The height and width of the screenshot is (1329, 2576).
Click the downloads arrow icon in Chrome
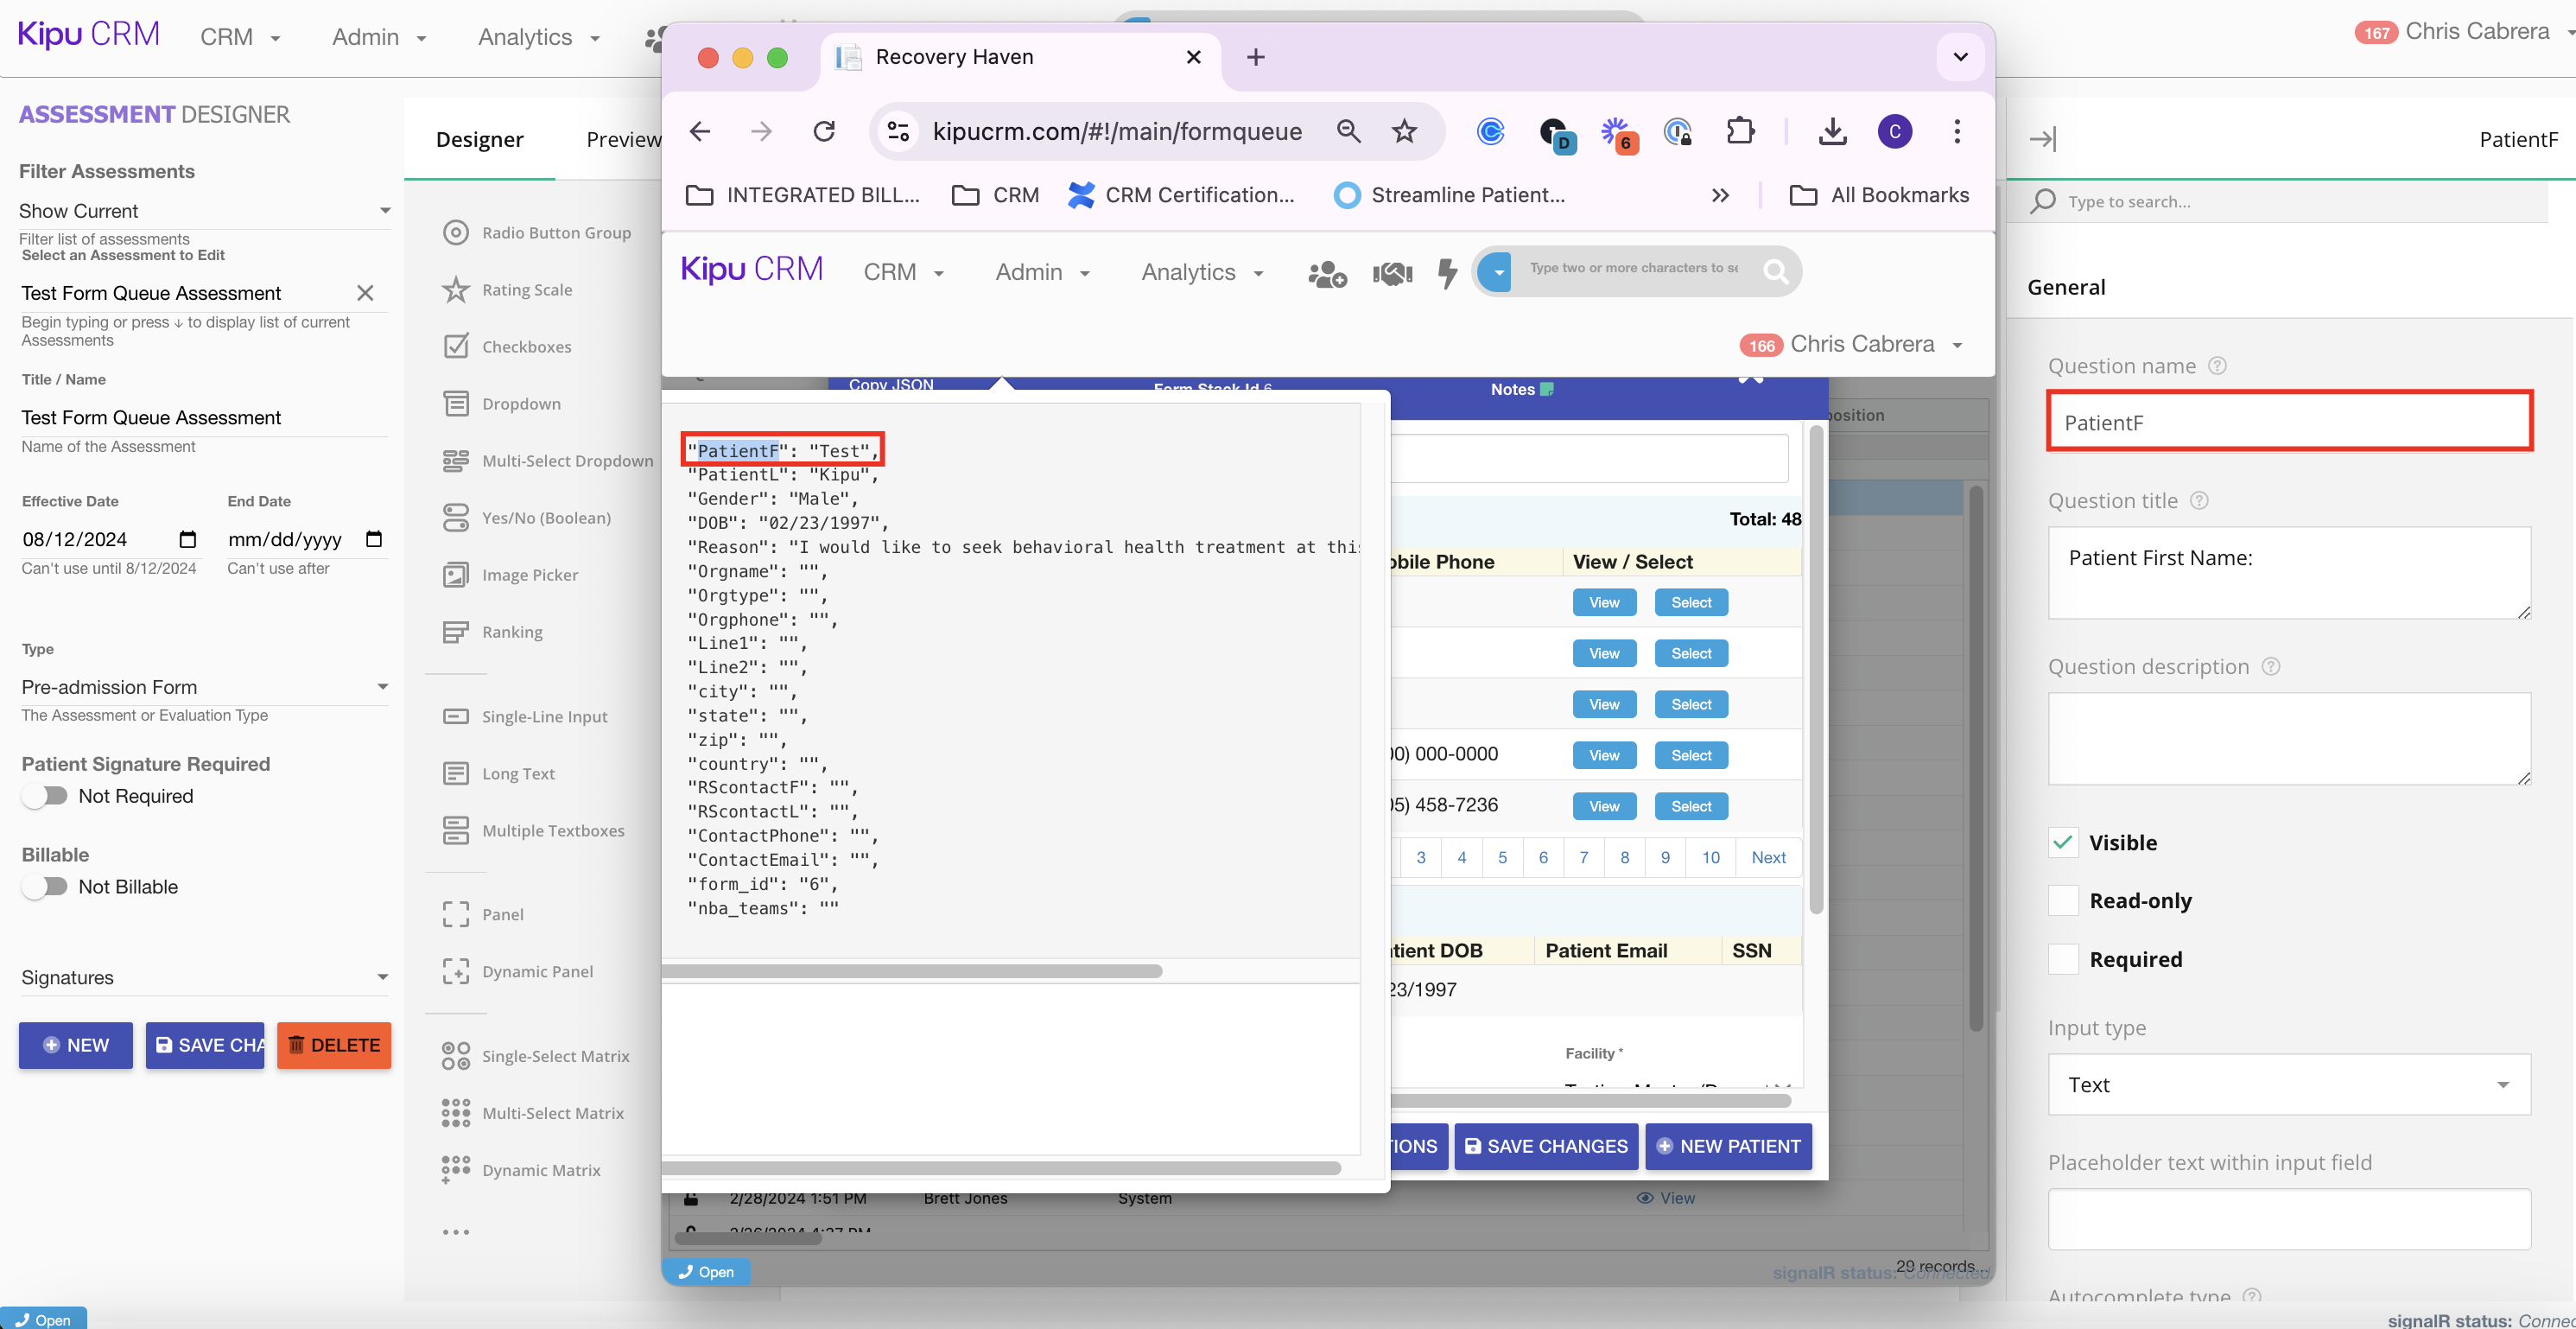pos(1832,131)
